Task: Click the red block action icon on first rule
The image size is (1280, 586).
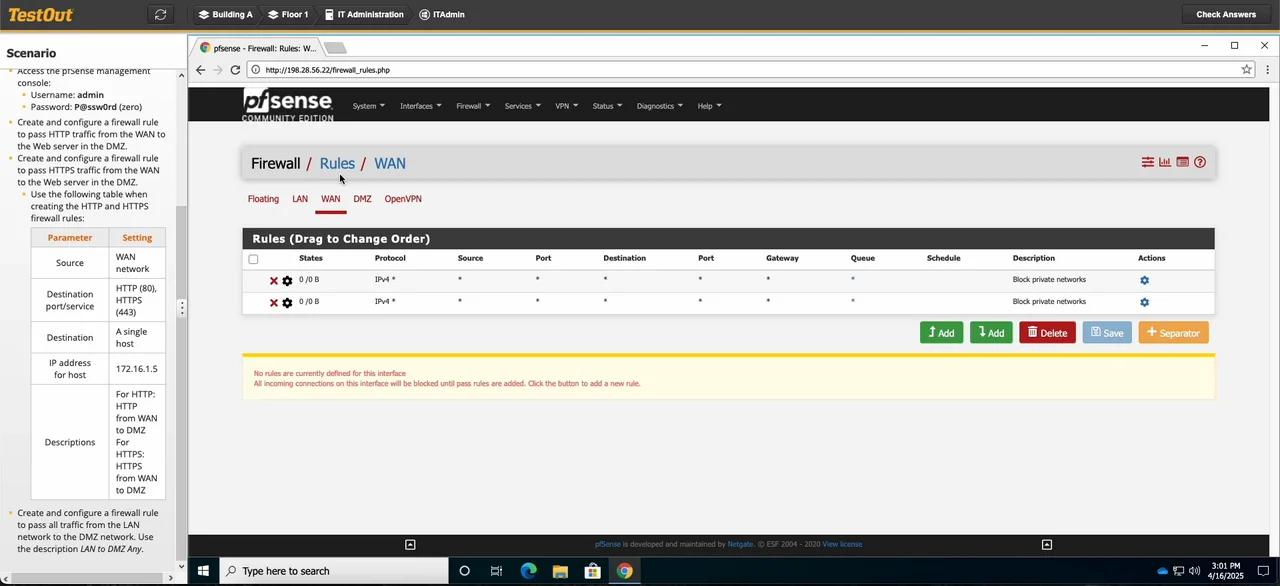Action: 273,280
